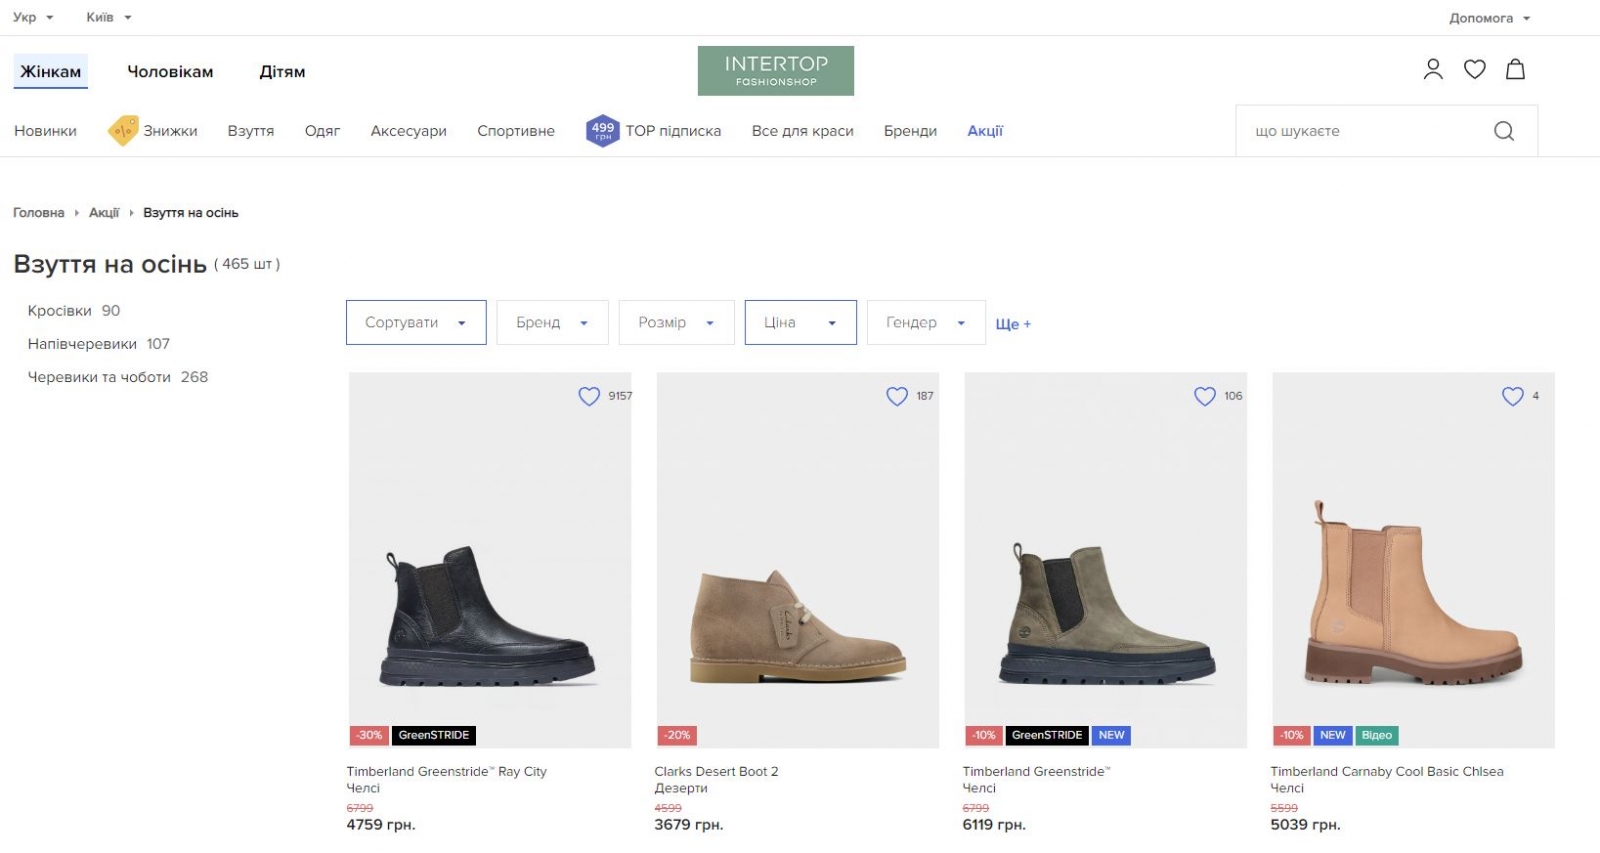This screenshot has height=853, width=1600.
Task: Click the INTERTOP logo
Action: (x=776, y=71)
